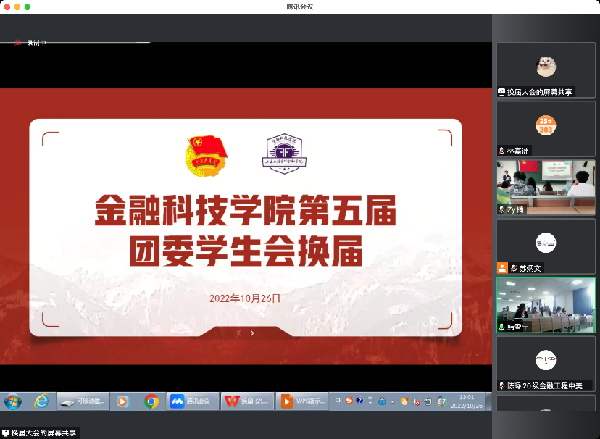Open Internet Explorer from the taskbar

click(x=42, y=401)
